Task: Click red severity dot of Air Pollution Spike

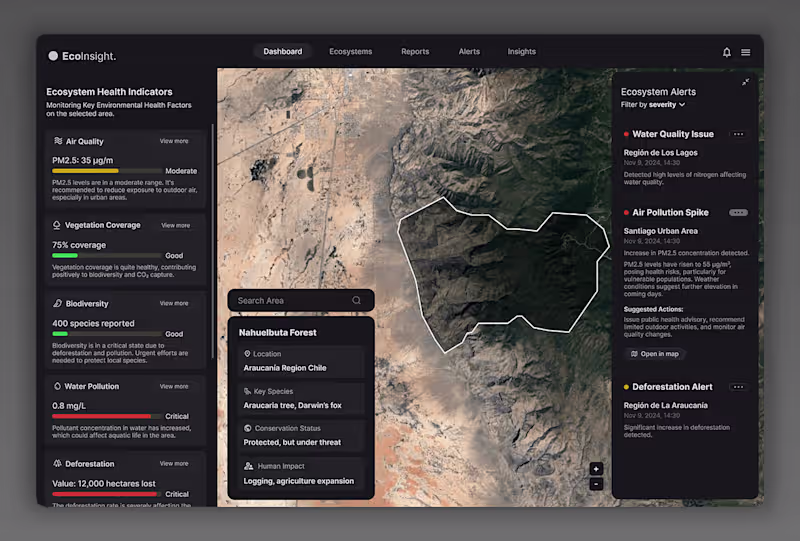Action: 626,212
